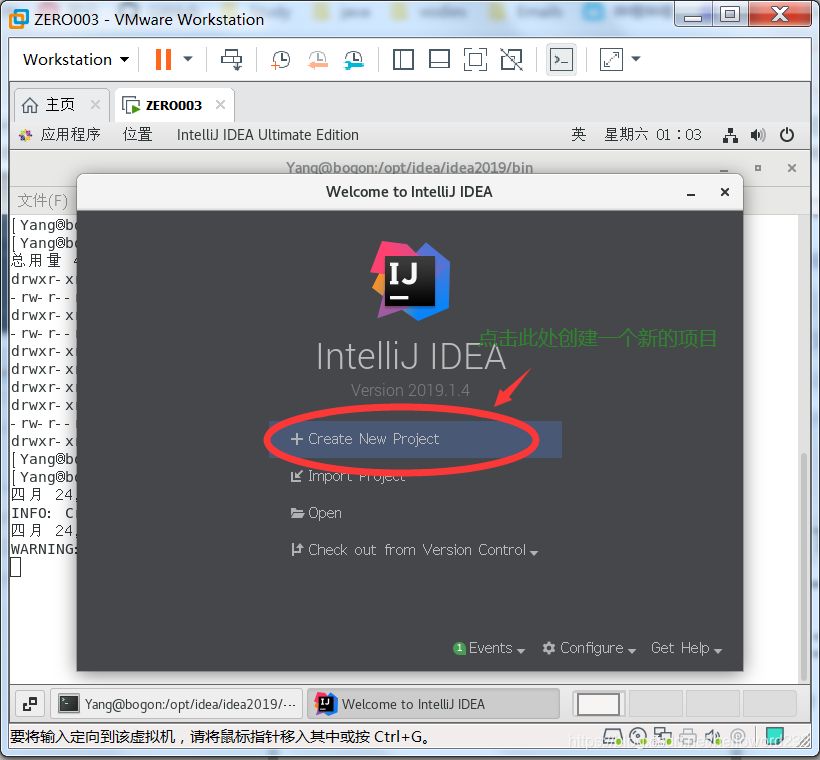Click the terminal window vertical scrollbar
This screenshot has width=820, height=760.
click(x=804, y=565)
